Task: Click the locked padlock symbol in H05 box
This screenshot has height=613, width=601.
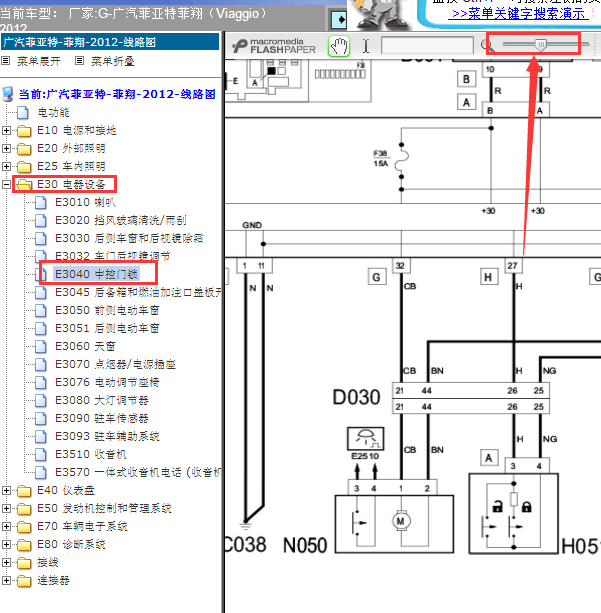Action: point(526,507)
